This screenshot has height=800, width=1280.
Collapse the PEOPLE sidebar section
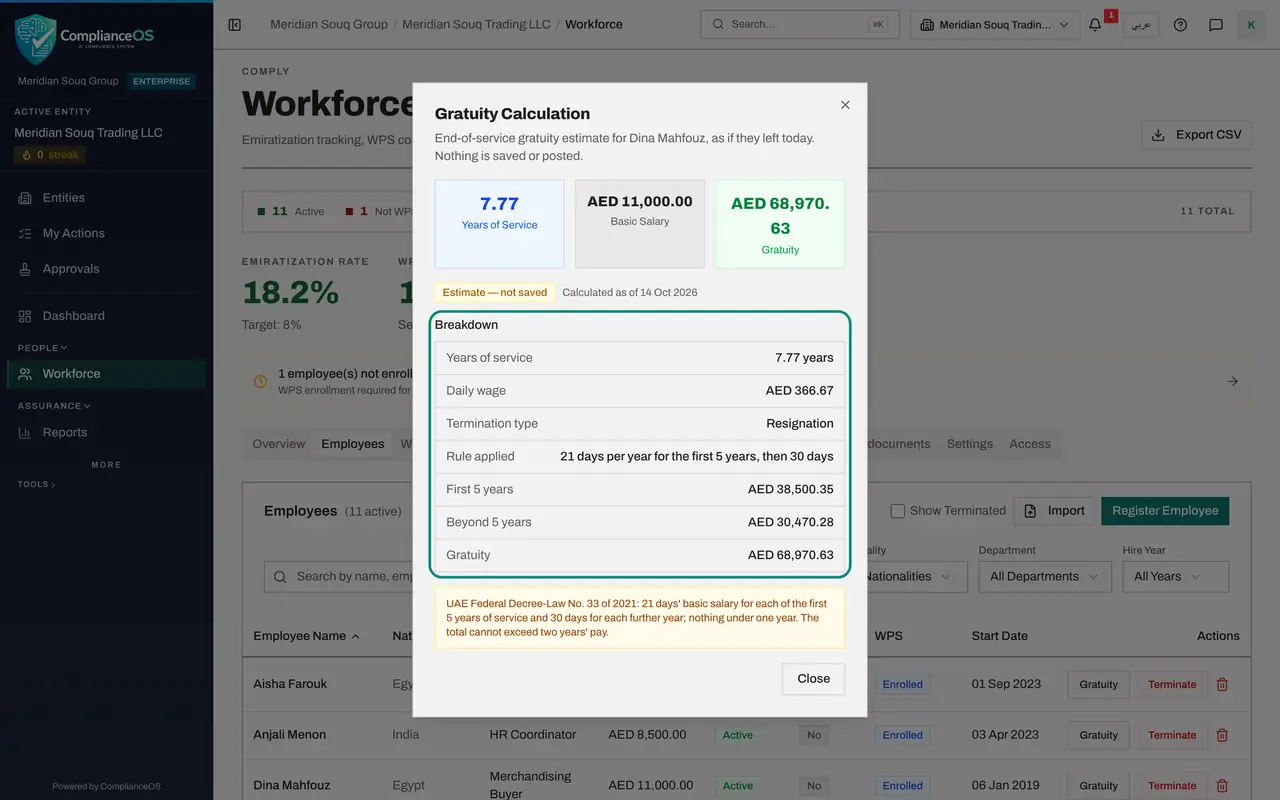click(43, 348)
